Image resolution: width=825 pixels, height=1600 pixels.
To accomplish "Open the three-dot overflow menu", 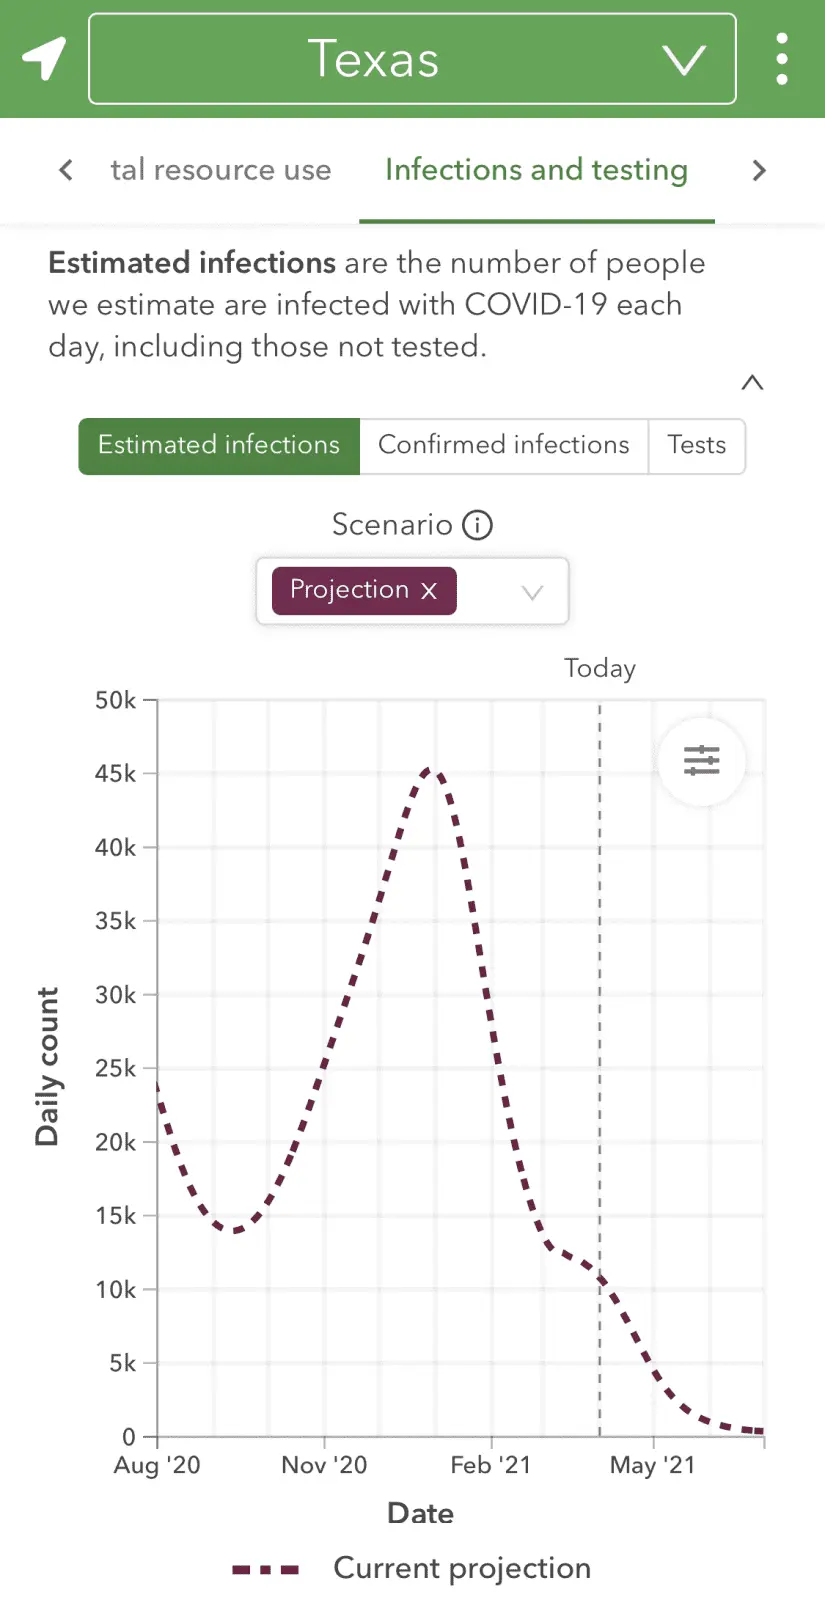I will coord(782,59).
